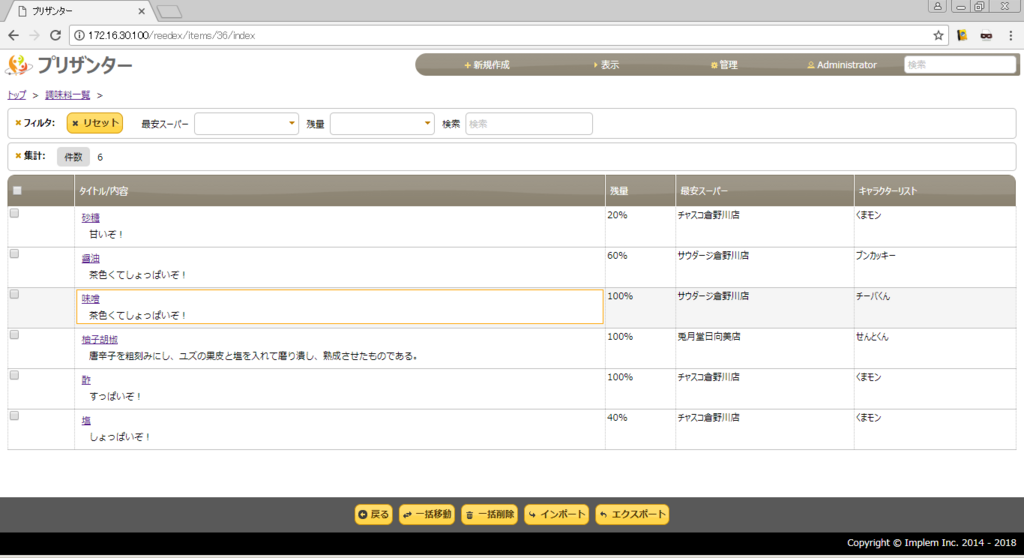Click 20% in the 砂糖 row

[x=617, y=215]
